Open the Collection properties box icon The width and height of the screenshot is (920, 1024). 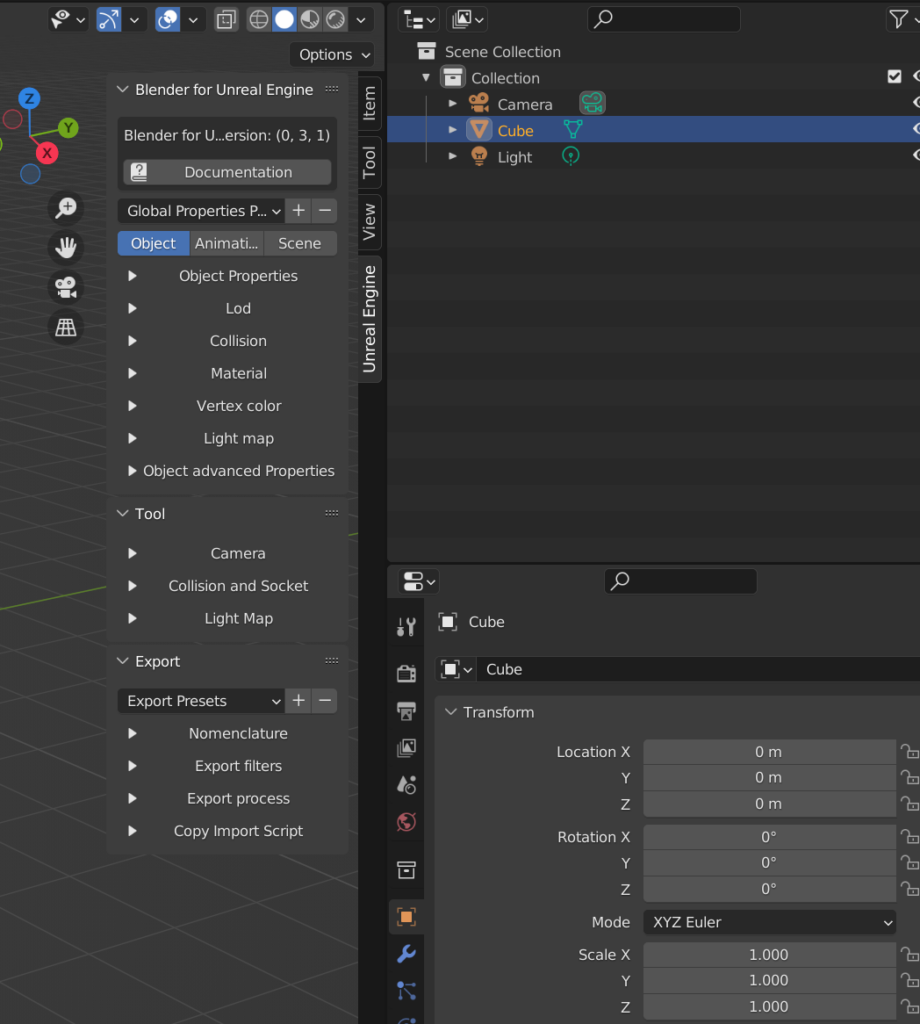(406, 870)
